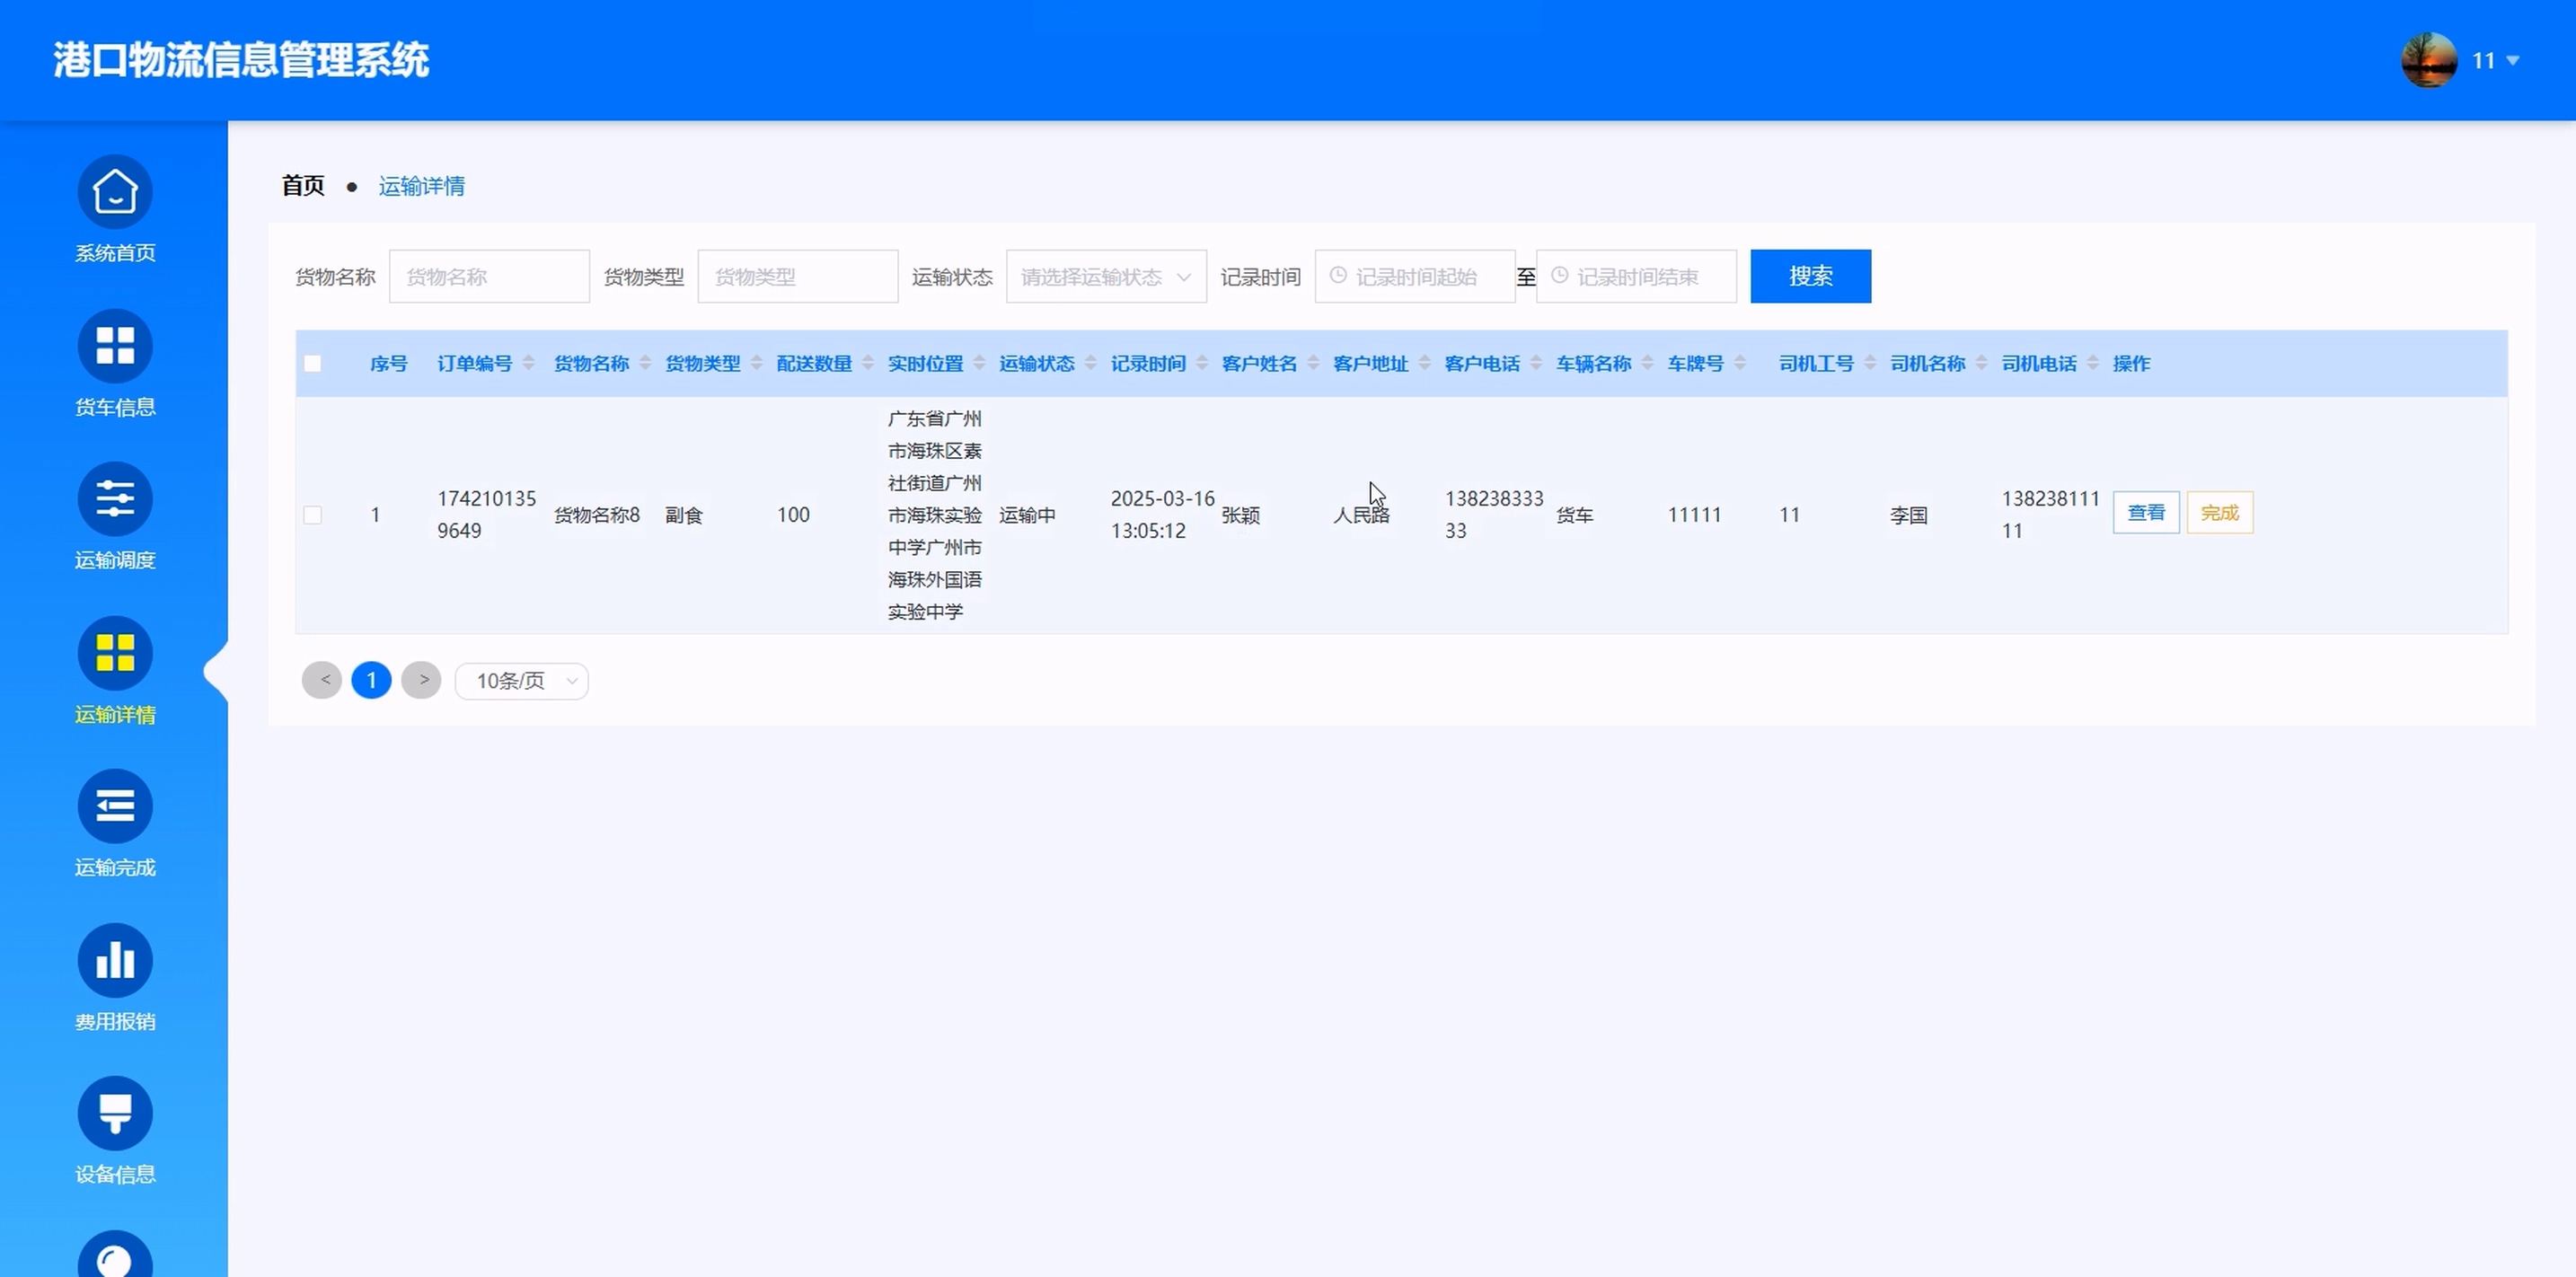
Task: Click the user avatar picture
Action: [2428, 60]
